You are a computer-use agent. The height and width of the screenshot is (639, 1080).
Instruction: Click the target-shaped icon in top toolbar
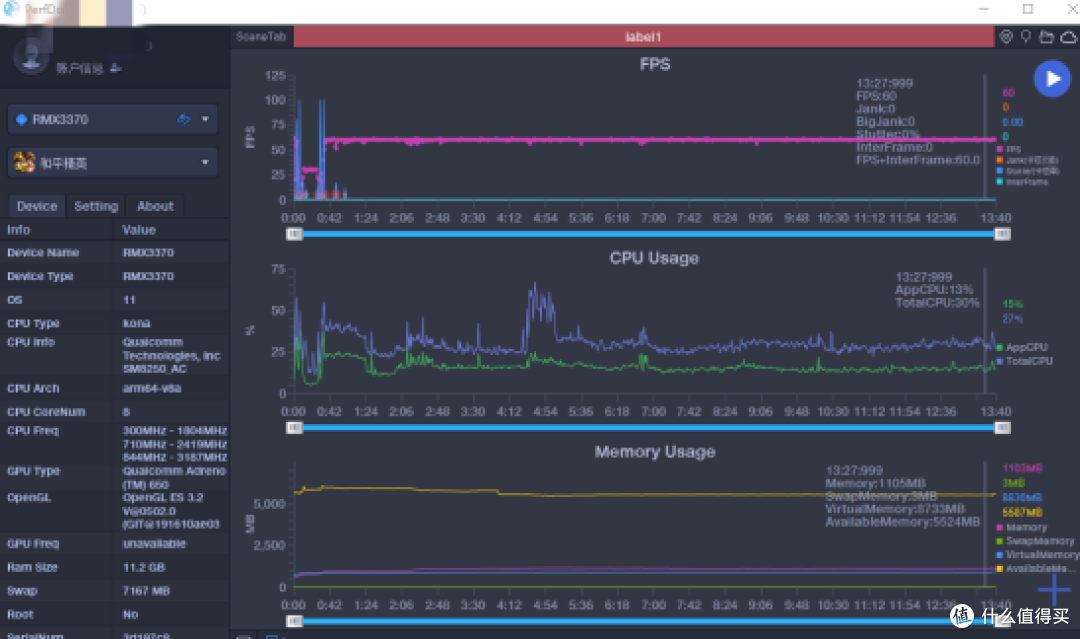pos(1006,36)
